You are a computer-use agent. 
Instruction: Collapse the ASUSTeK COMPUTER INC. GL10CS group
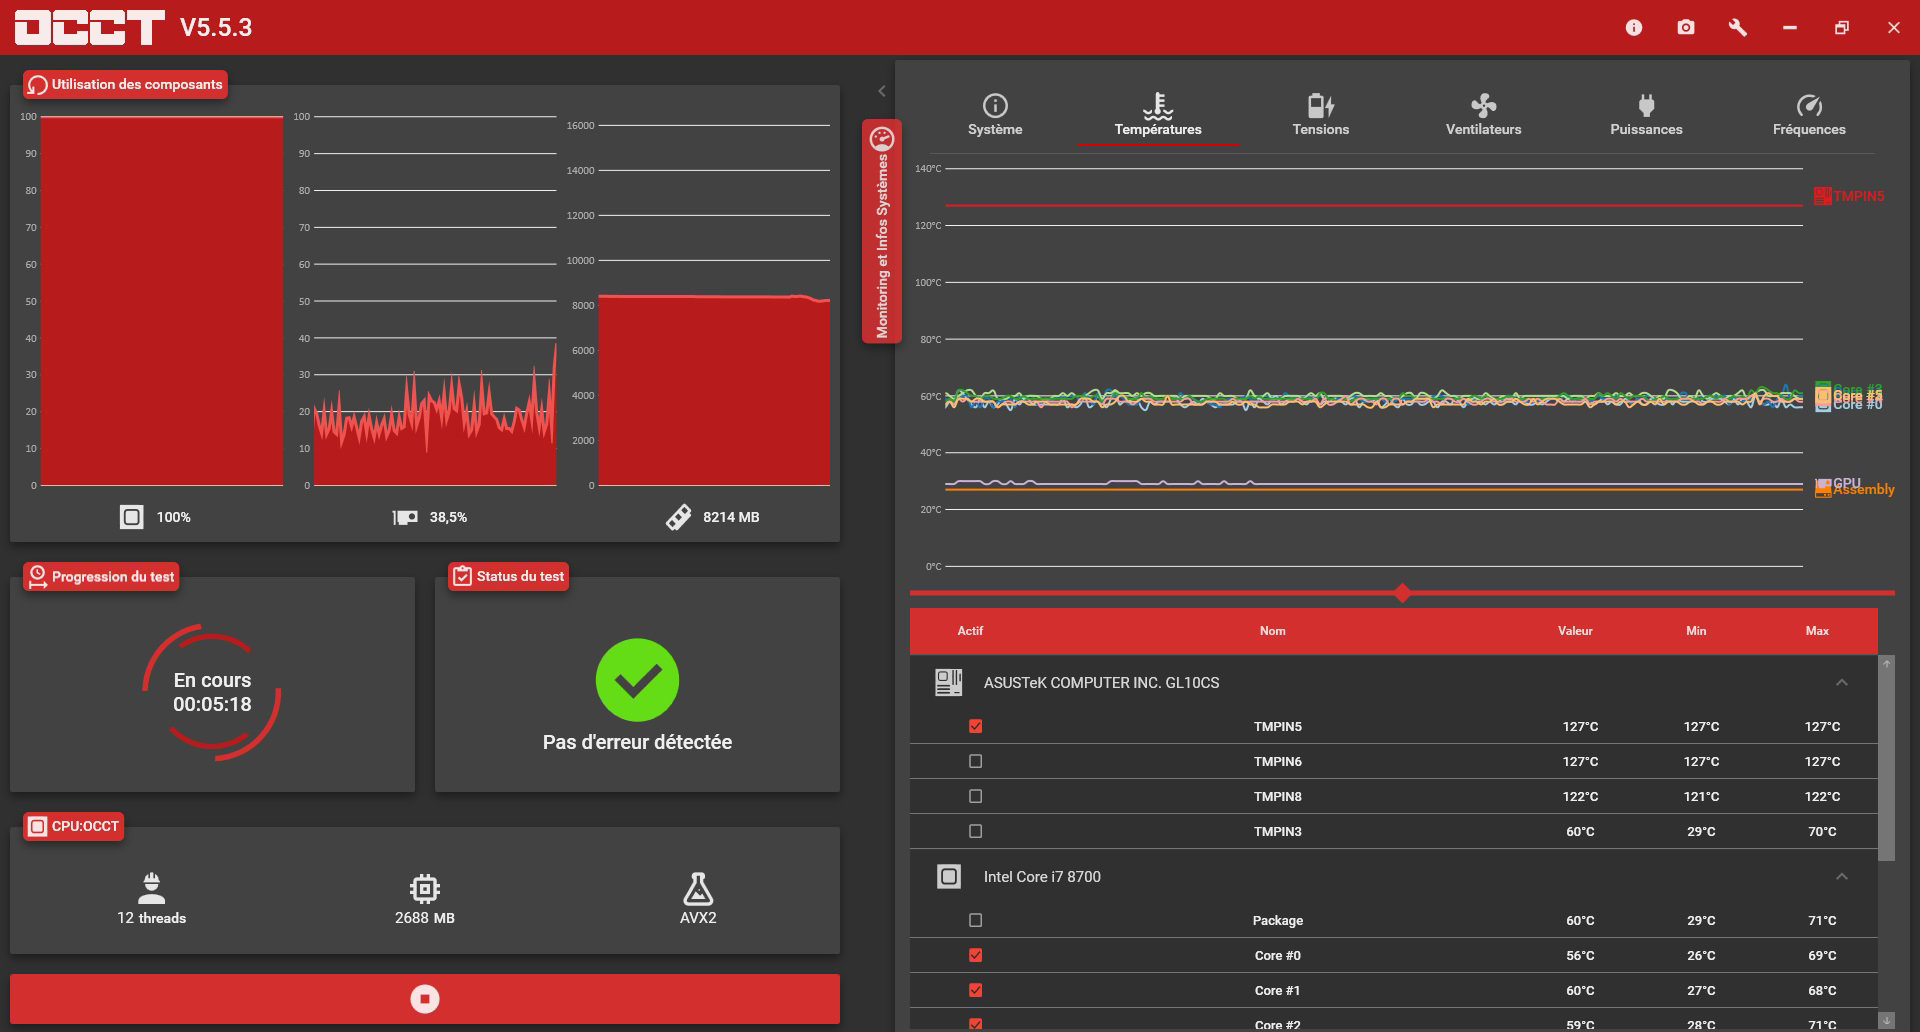pos(1841,683)
